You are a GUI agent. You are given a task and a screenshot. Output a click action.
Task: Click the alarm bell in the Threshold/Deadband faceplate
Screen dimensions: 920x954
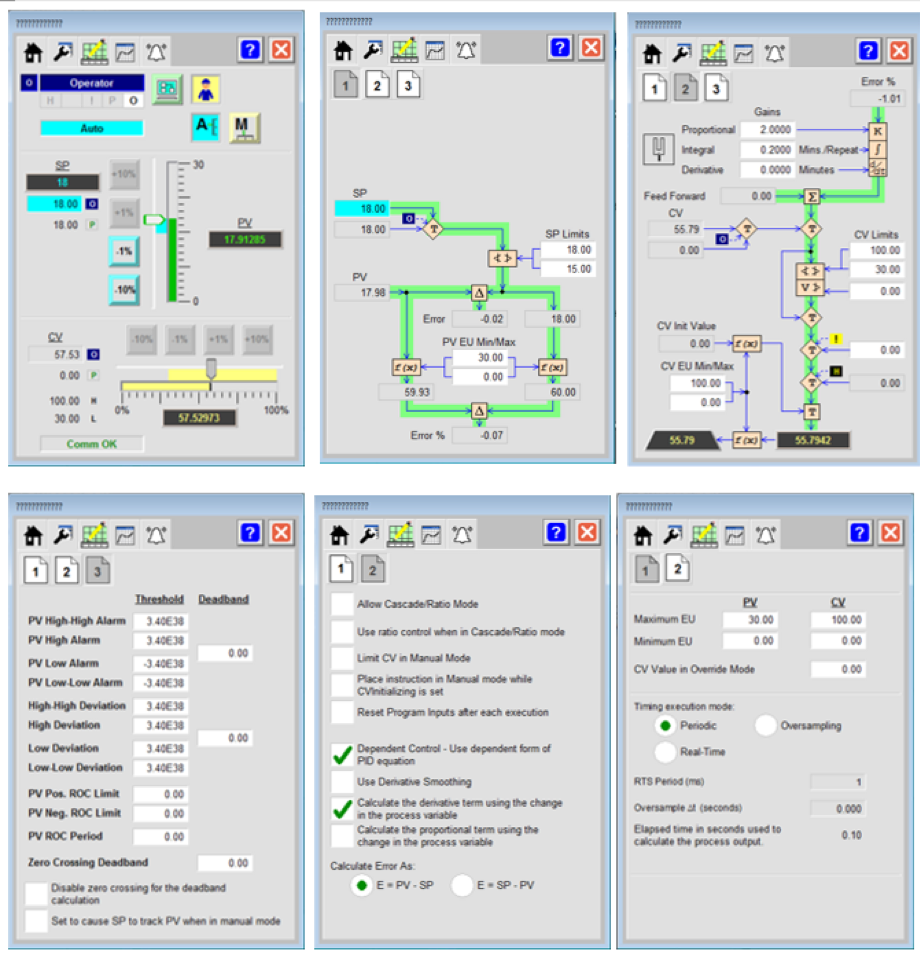[x=156, y=535]
